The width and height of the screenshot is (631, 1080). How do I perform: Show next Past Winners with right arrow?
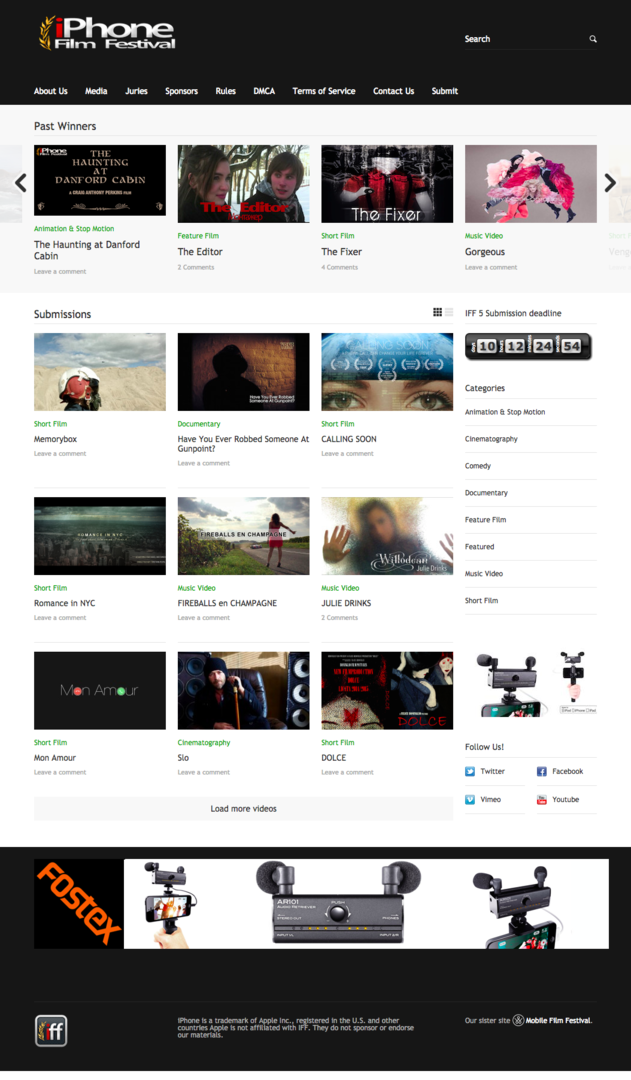pyautogui.click(x=610, y=183)
